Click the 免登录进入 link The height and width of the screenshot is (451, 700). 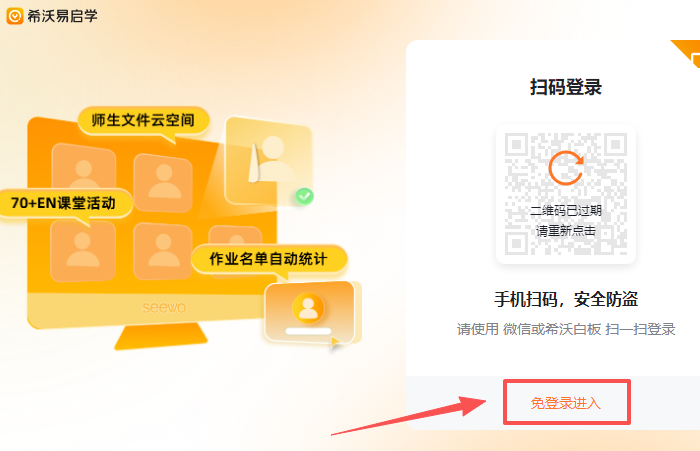pos(566,403)
